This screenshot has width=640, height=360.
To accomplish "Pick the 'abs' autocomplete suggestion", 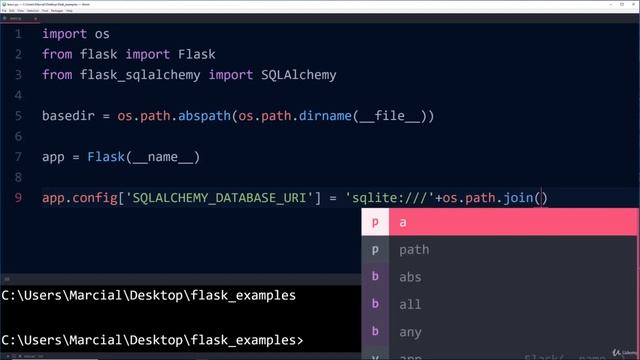I will (500, 277).
